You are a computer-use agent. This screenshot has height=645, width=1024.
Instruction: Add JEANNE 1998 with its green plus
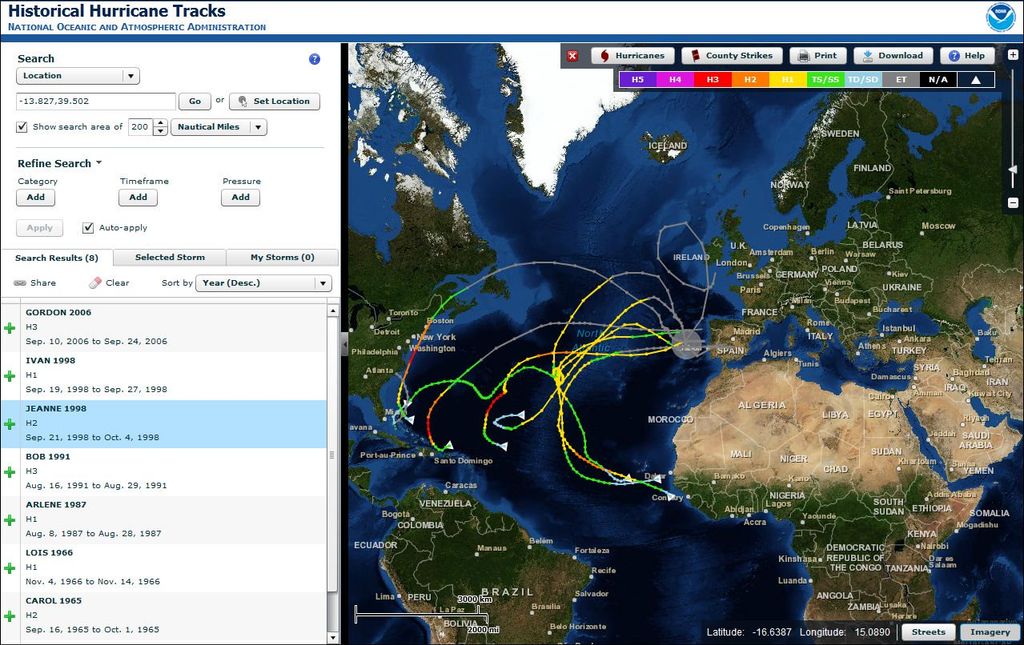click(x=10, y=424)
